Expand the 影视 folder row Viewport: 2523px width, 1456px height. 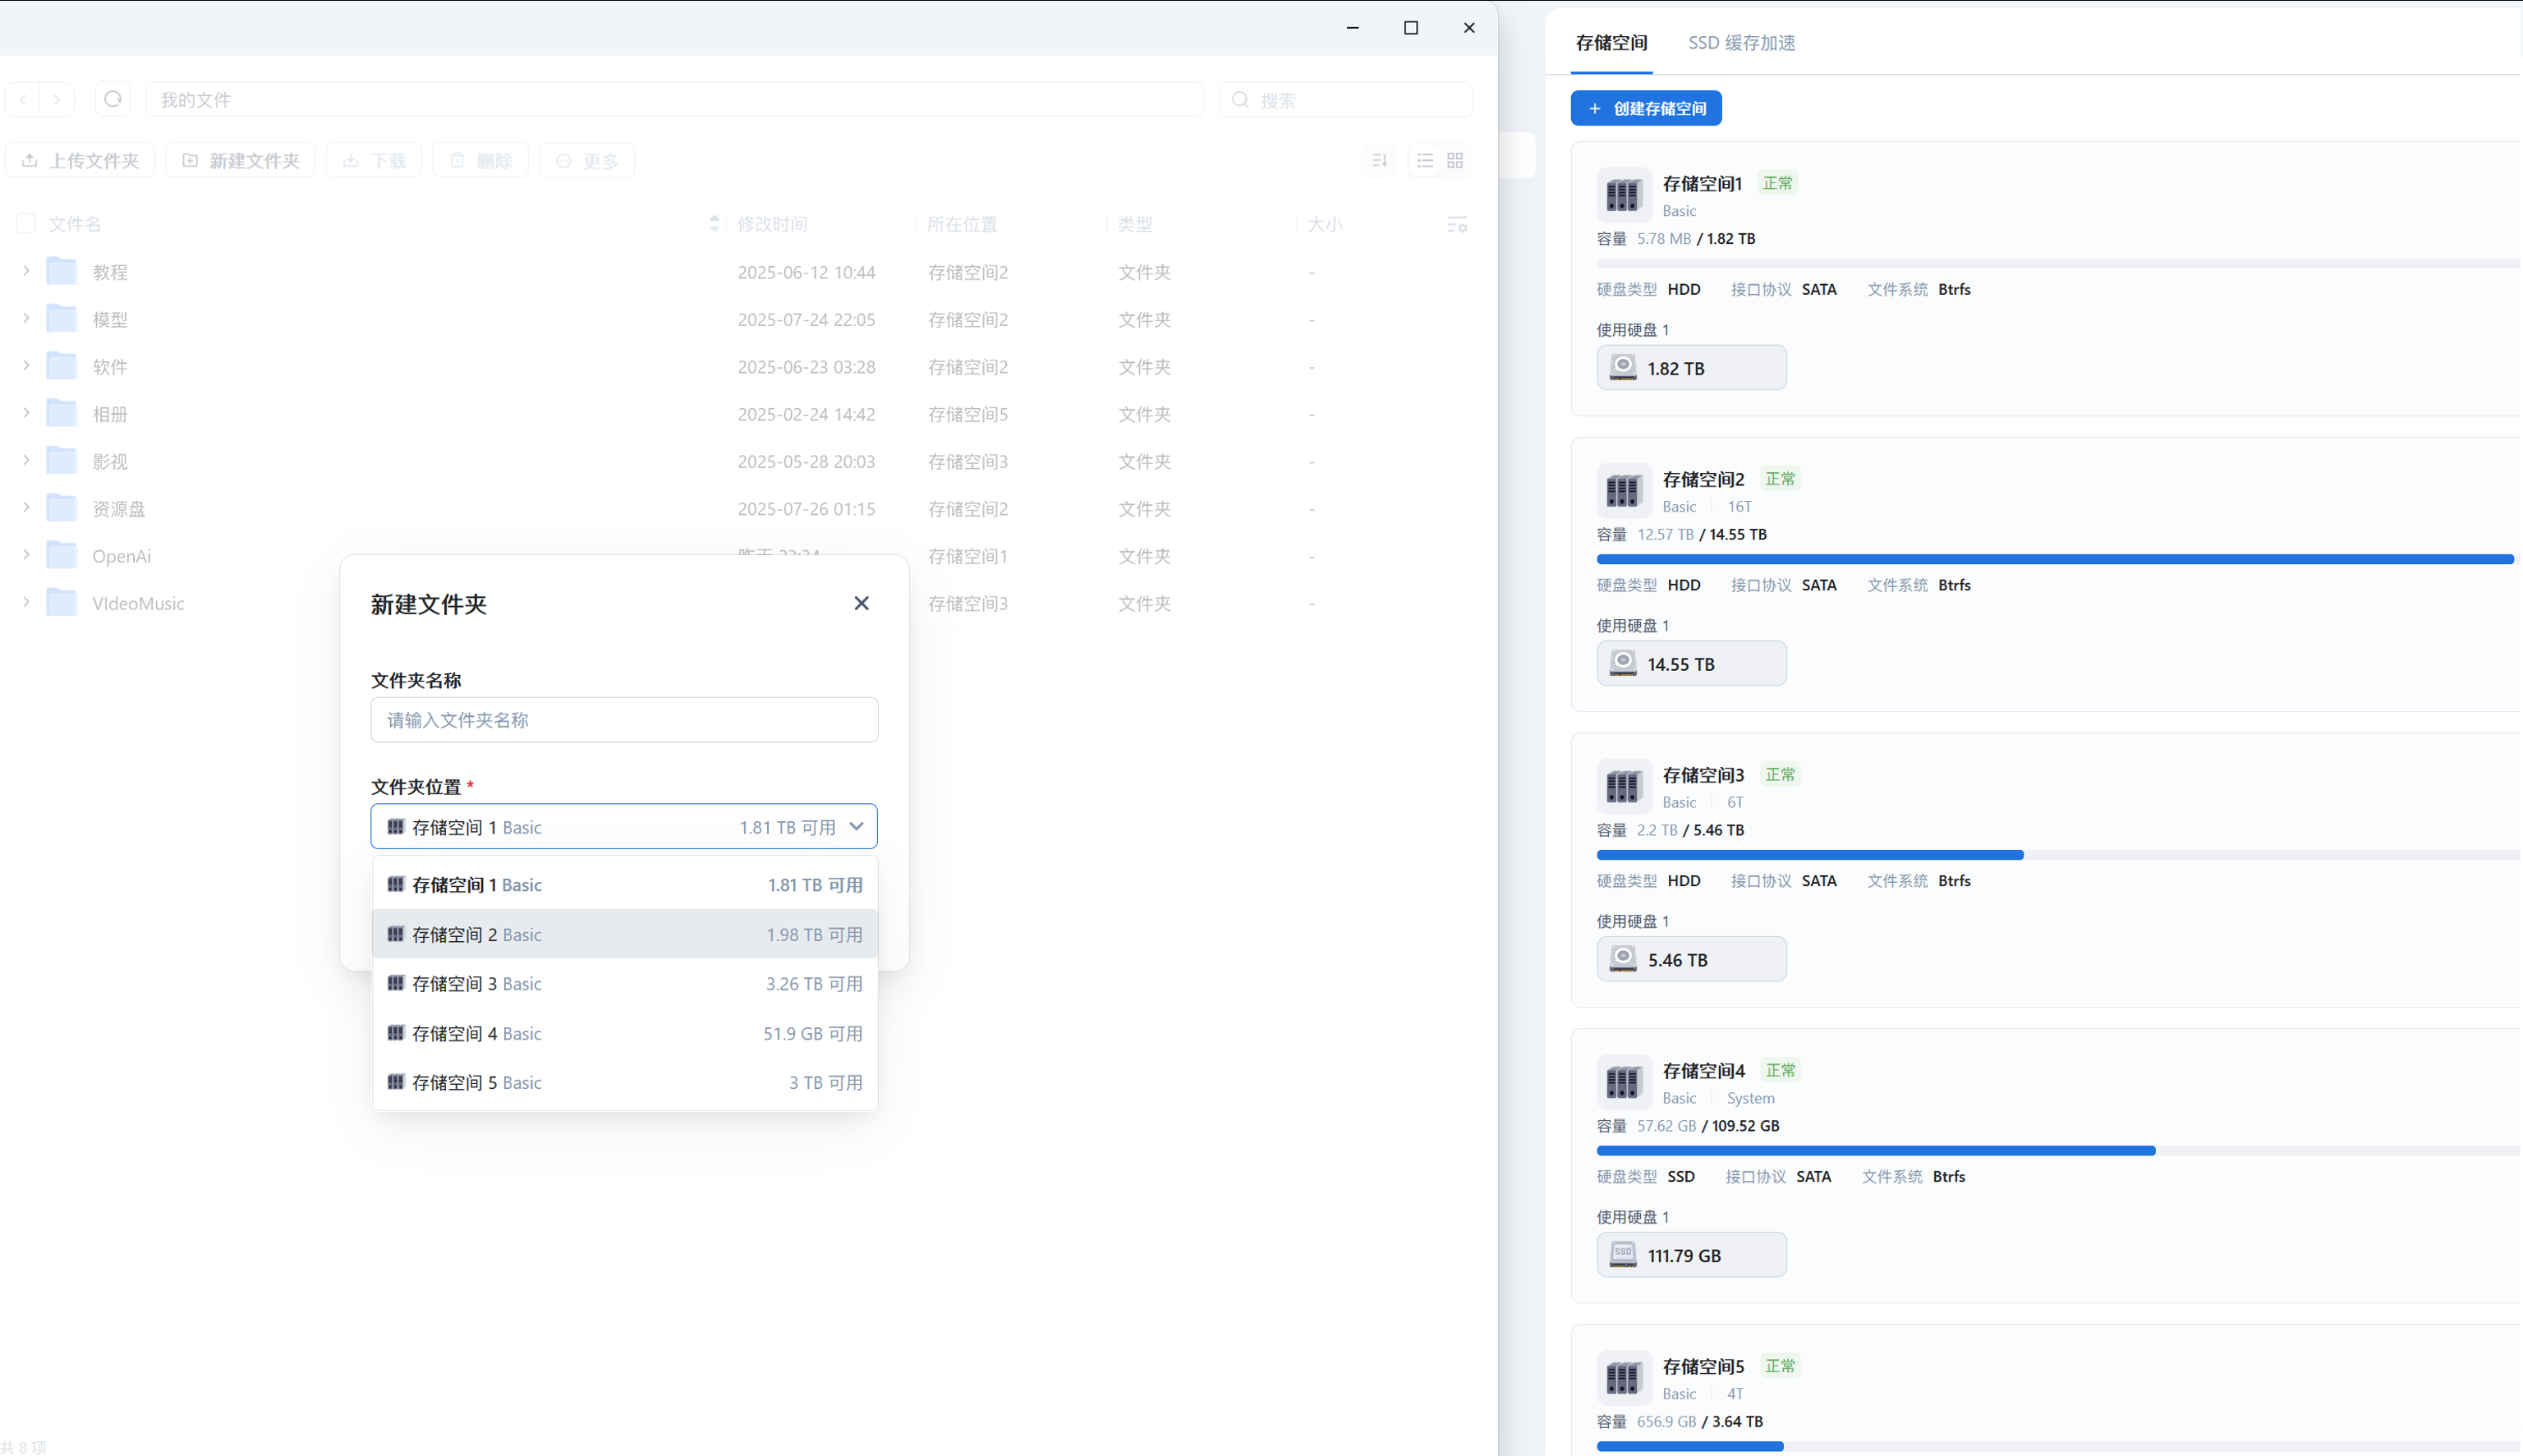pyautogui.click(x=26, y=460)
